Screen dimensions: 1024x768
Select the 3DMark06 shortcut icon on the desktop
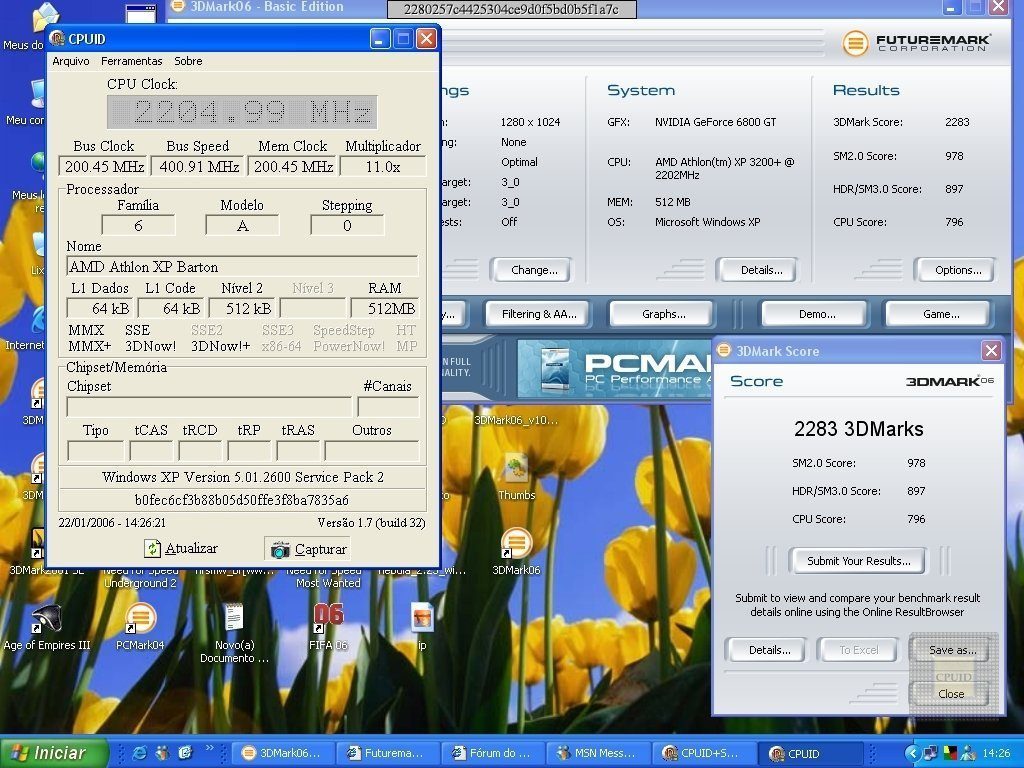click(516, 551)
